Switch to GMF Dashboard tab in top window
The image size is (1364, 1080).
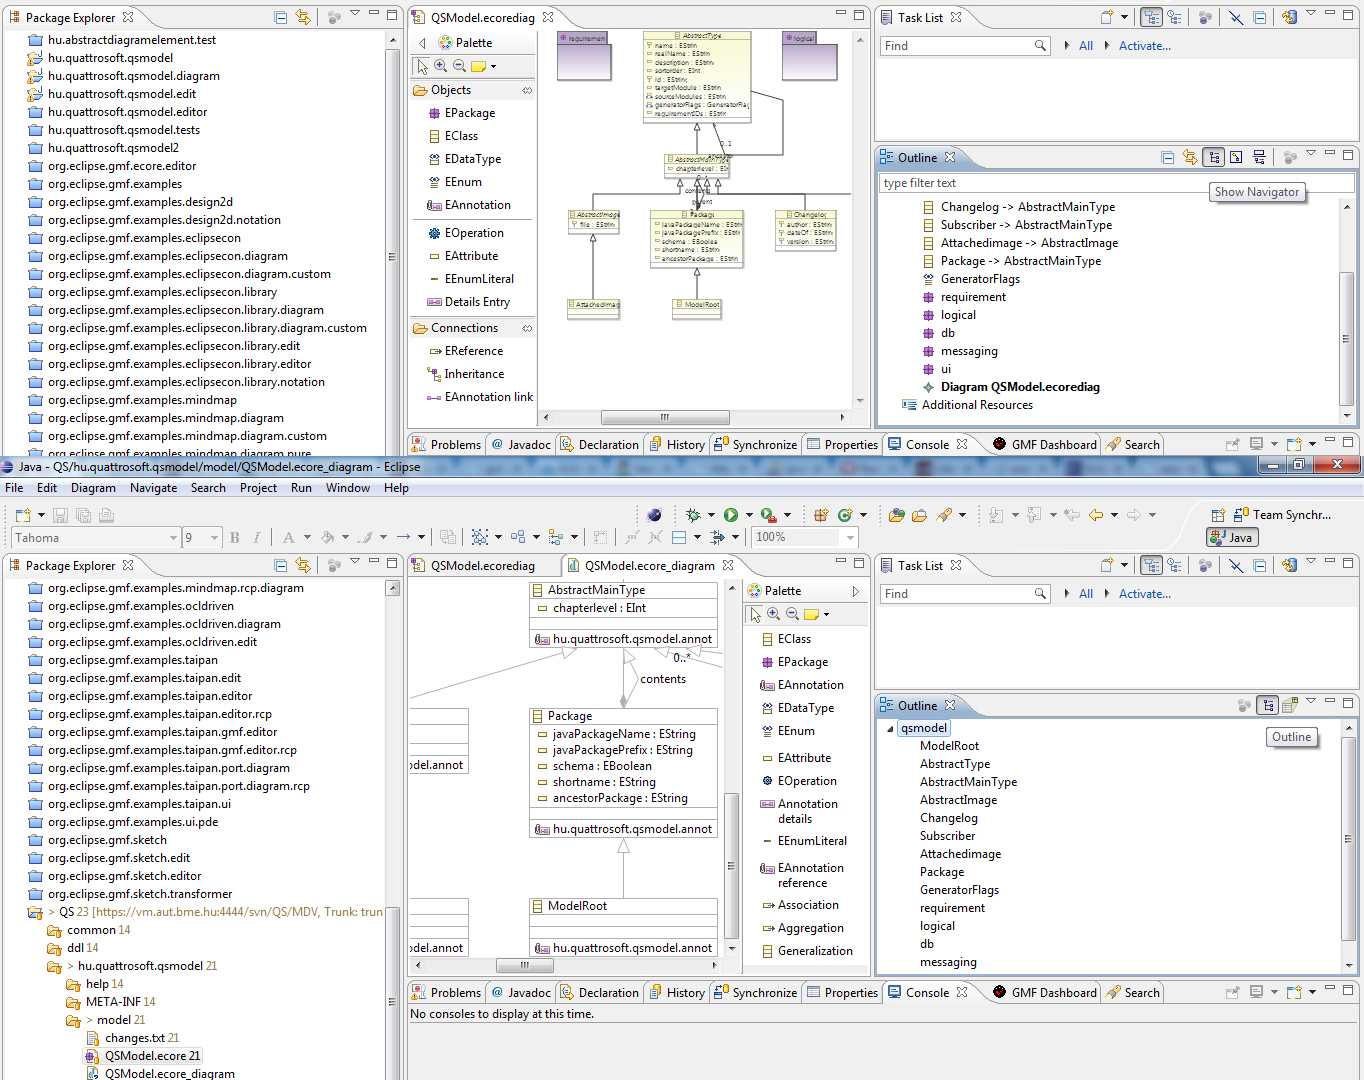pos(1044,445)
